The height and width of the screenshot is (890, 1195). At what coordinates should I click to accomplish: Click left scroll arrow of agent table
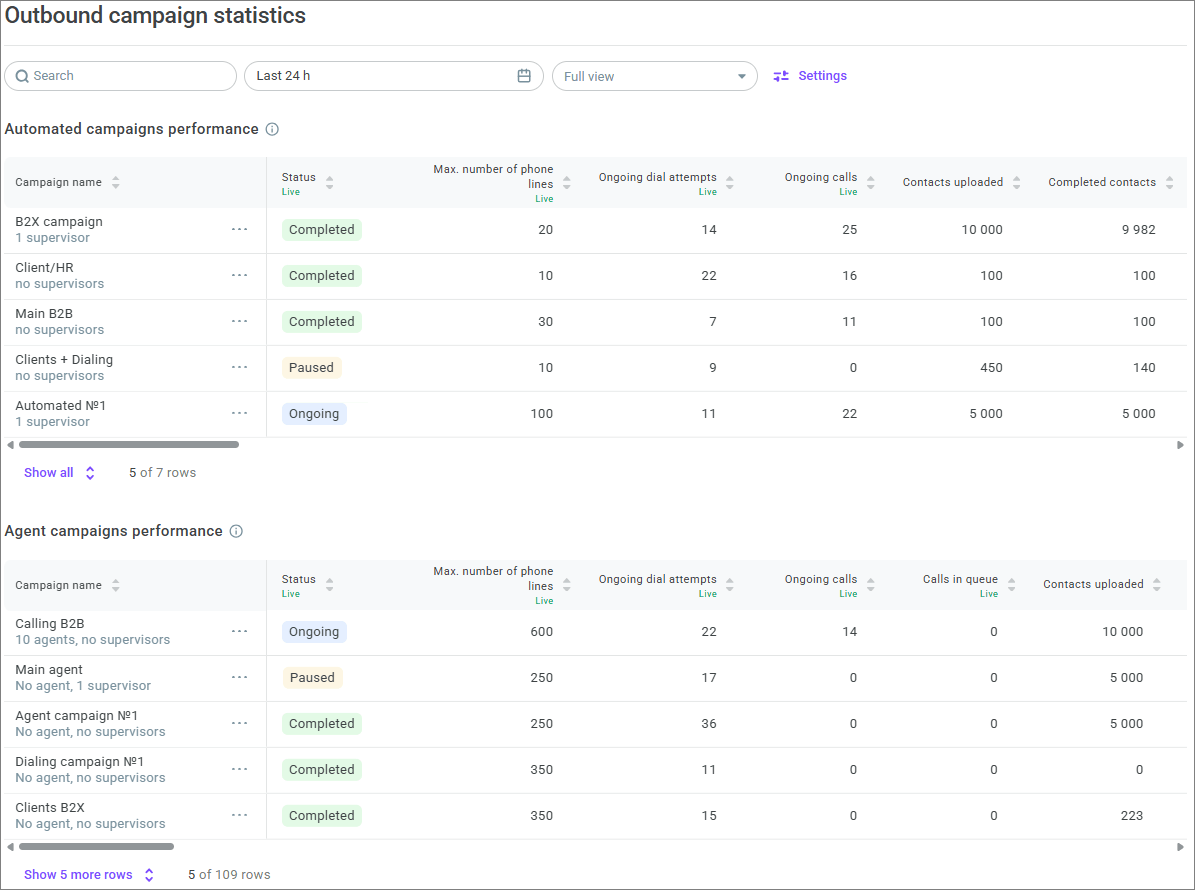10,847
